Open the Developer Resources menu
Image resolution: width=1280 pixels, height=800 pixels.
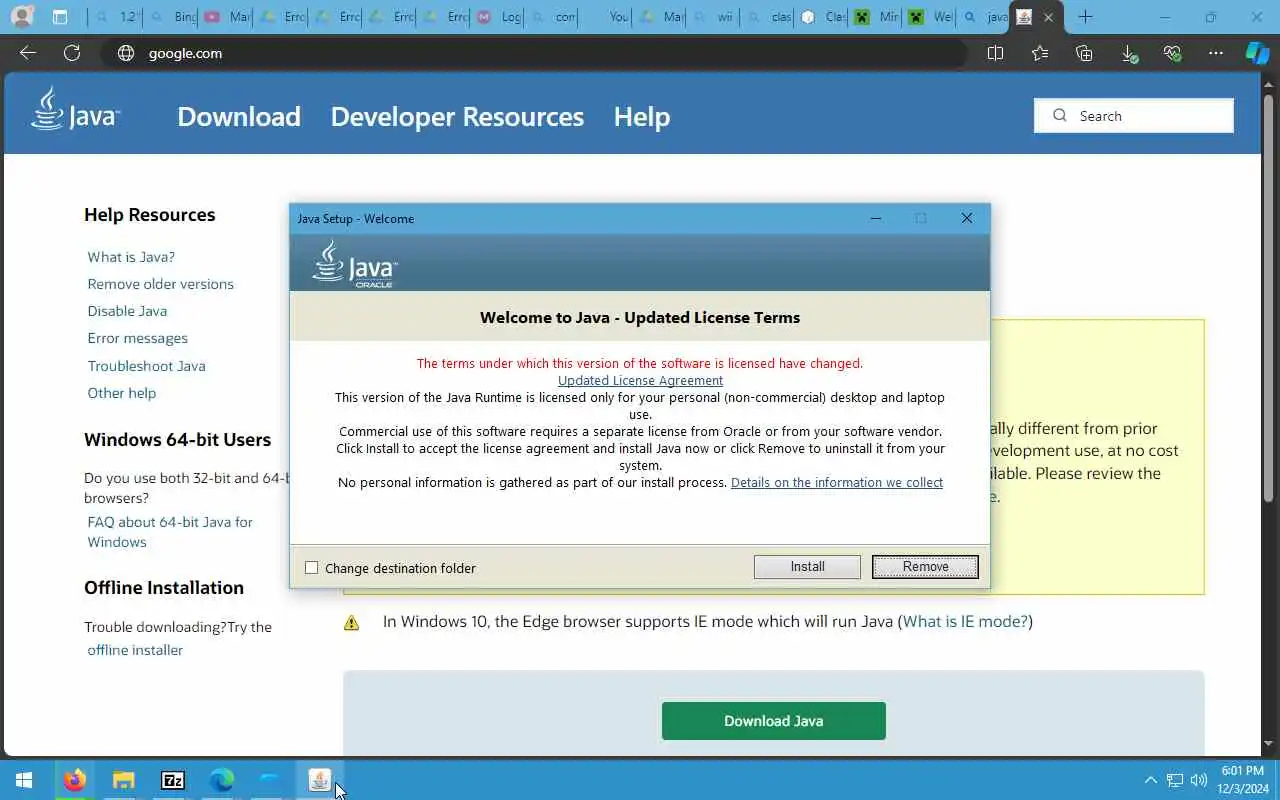click(457, 116)
